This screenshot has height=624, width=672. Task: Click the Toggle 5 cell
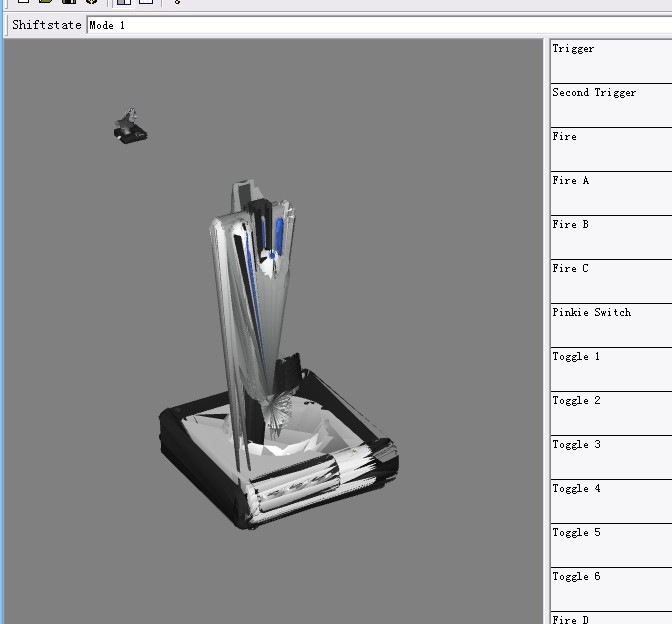point(610,544)
